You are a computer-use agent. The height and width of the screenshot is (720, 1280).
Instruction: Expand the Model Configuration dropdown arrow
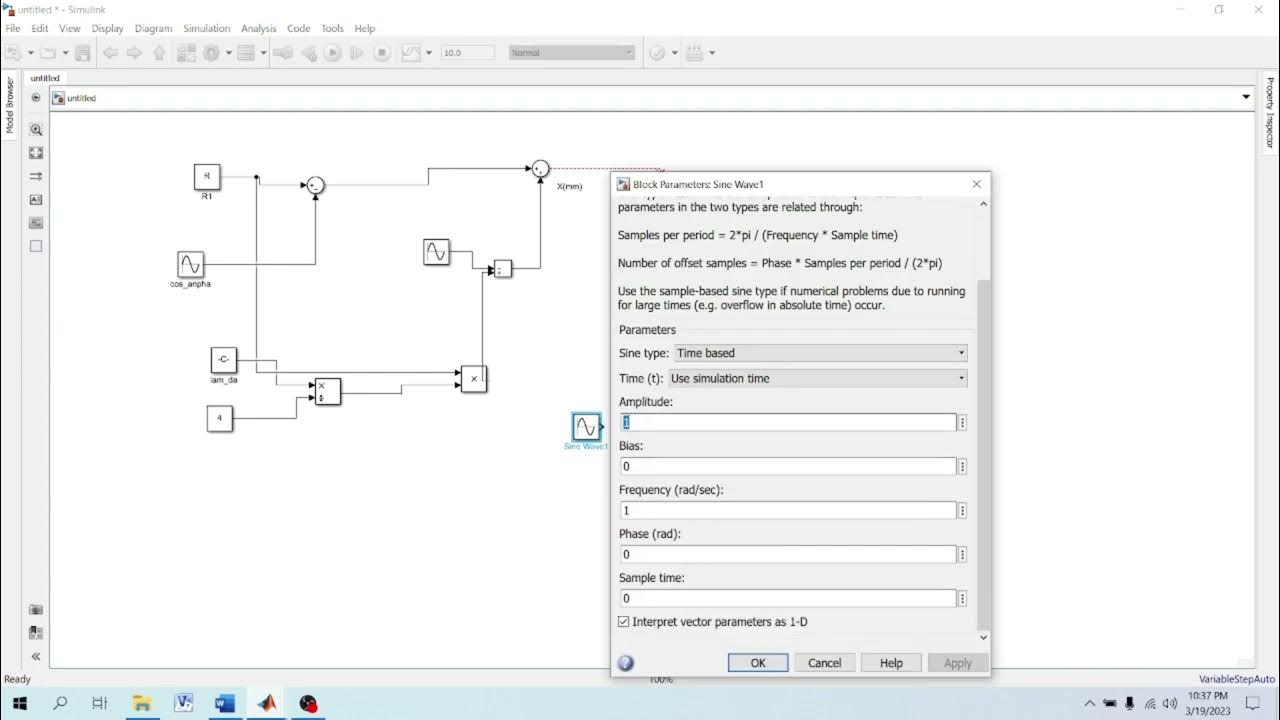pyautogui.click(x=228, y=53)
